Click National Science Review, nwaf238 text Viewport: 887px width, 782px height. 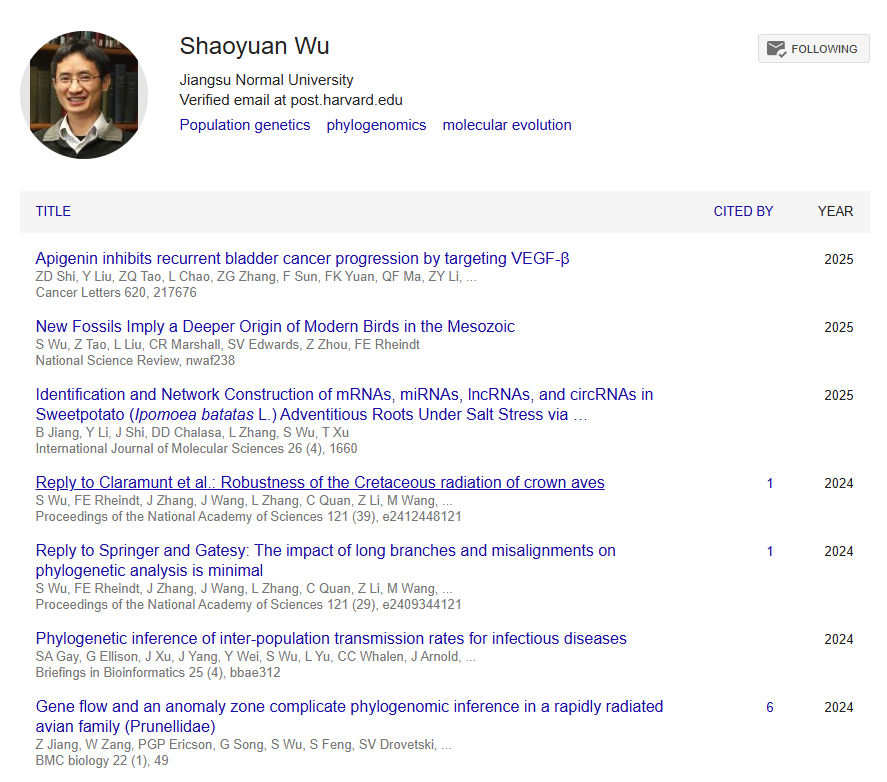pos(135,360)
